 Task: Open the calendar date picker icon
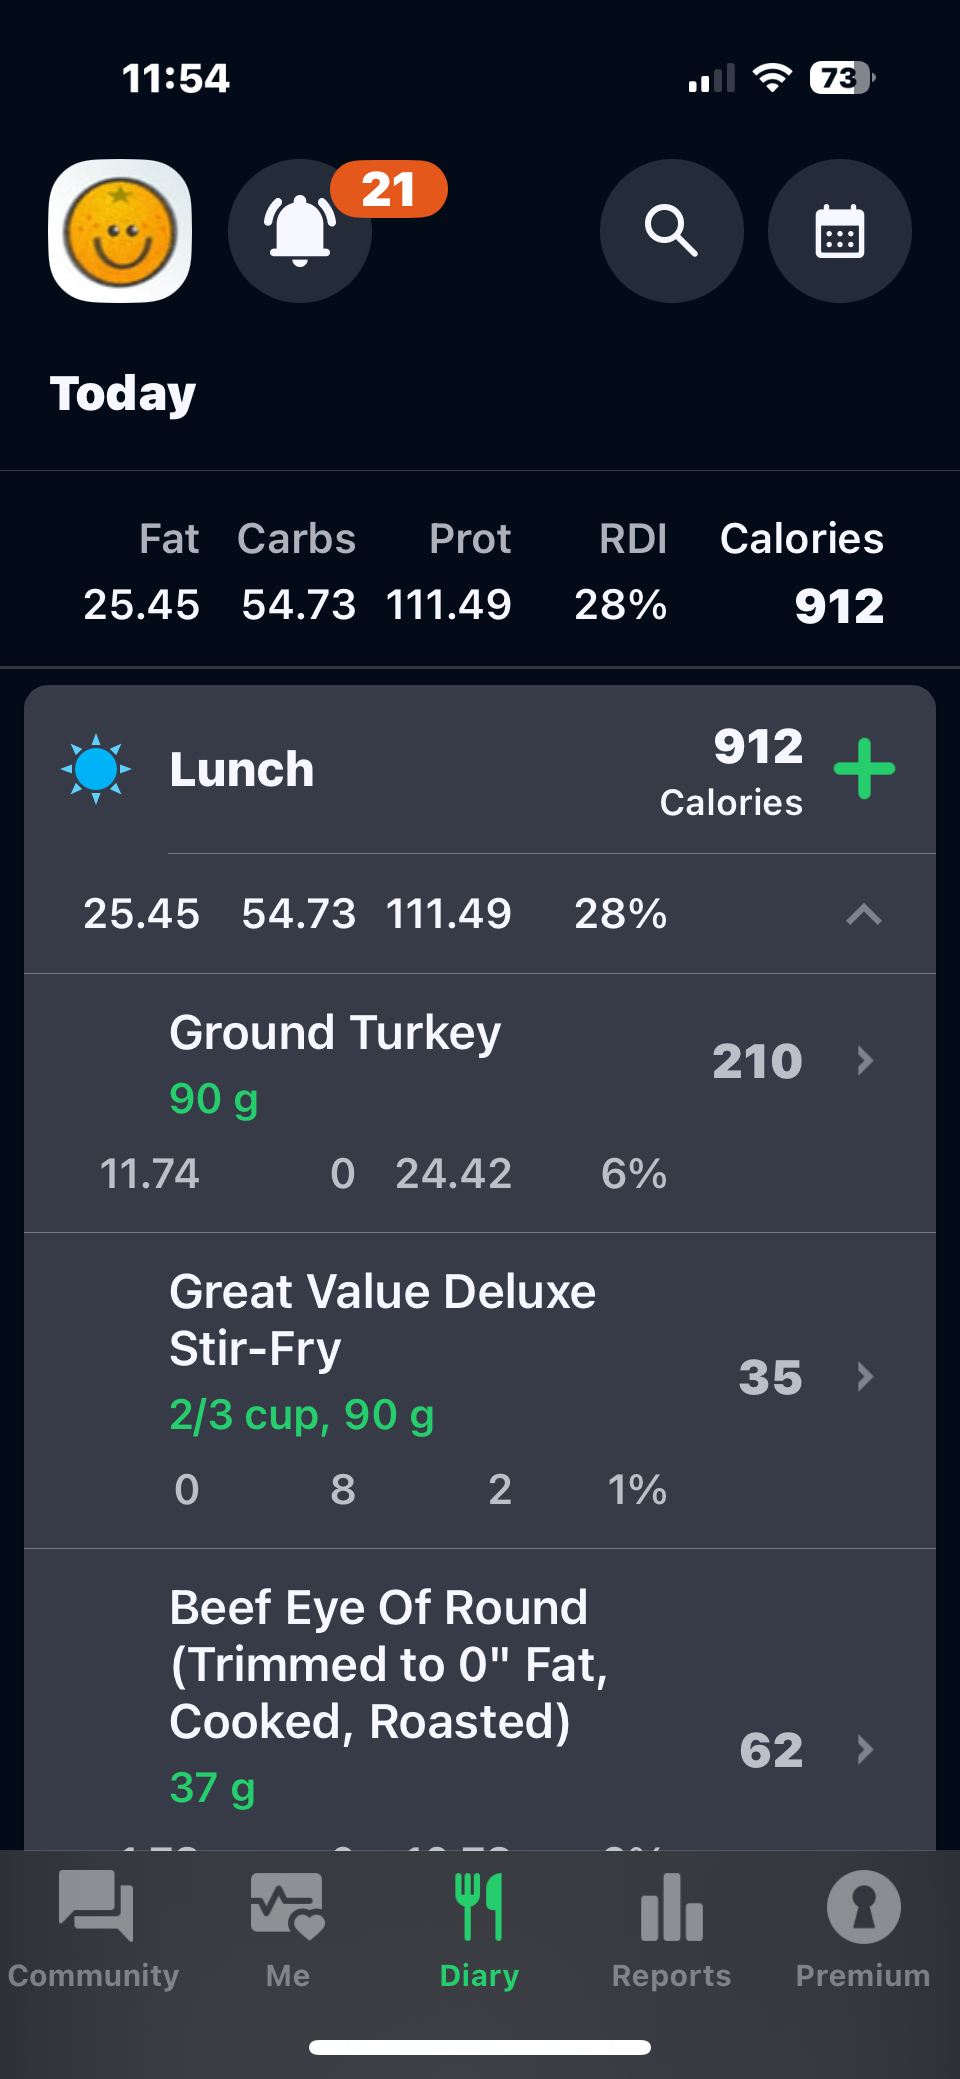point(839,231)
